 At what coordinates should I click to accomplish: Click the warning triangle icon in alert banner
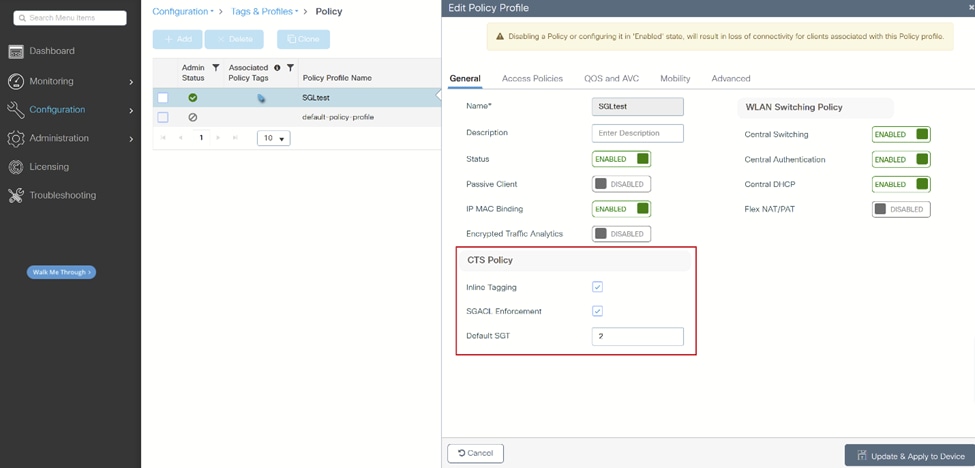point(499,37)
